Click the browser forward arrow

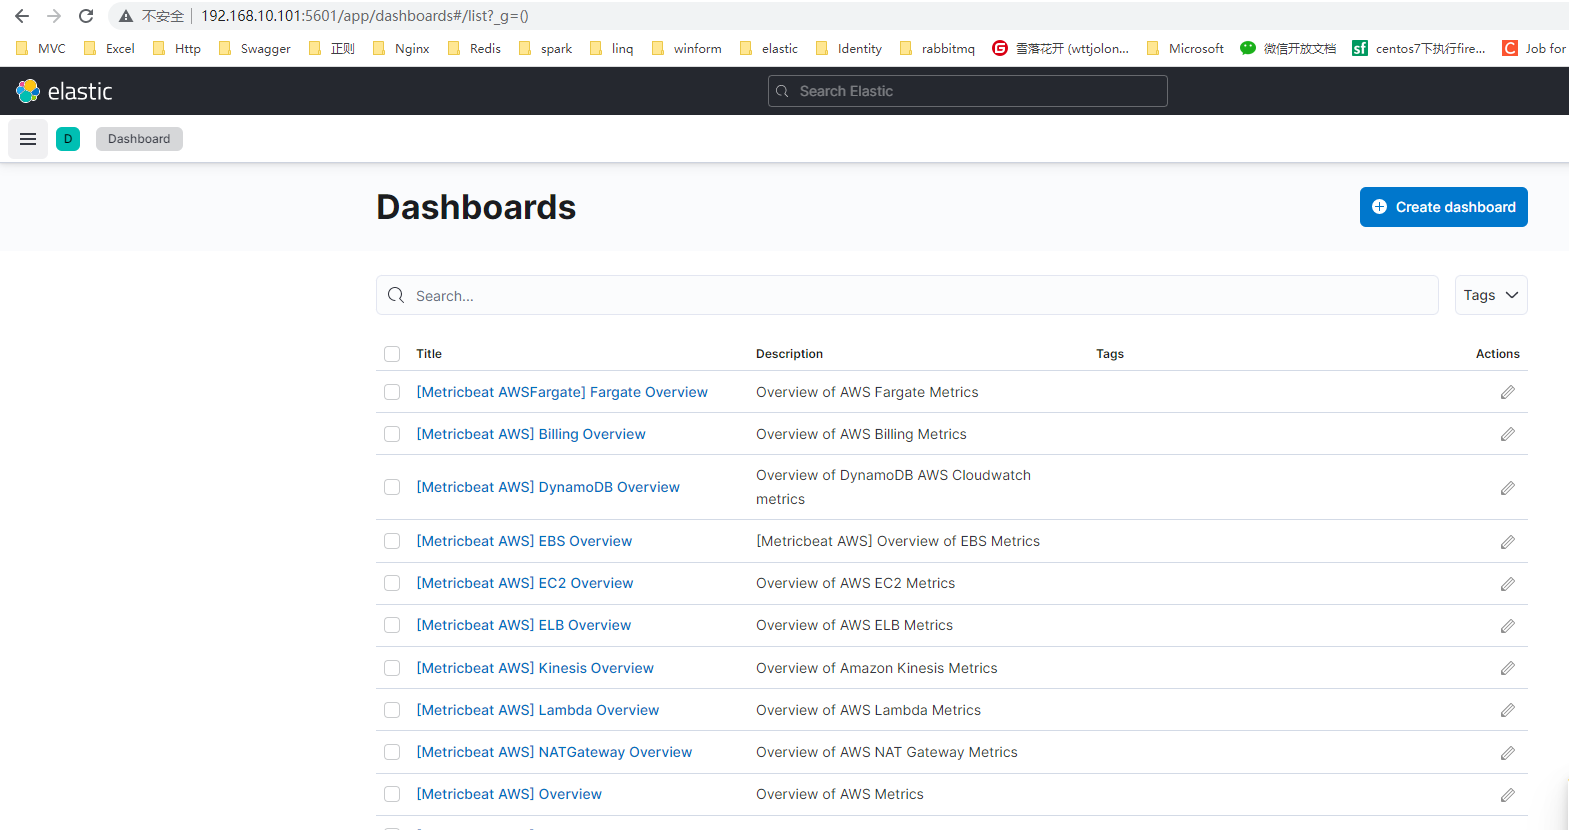pyautogui.click(x=54, y=16)
